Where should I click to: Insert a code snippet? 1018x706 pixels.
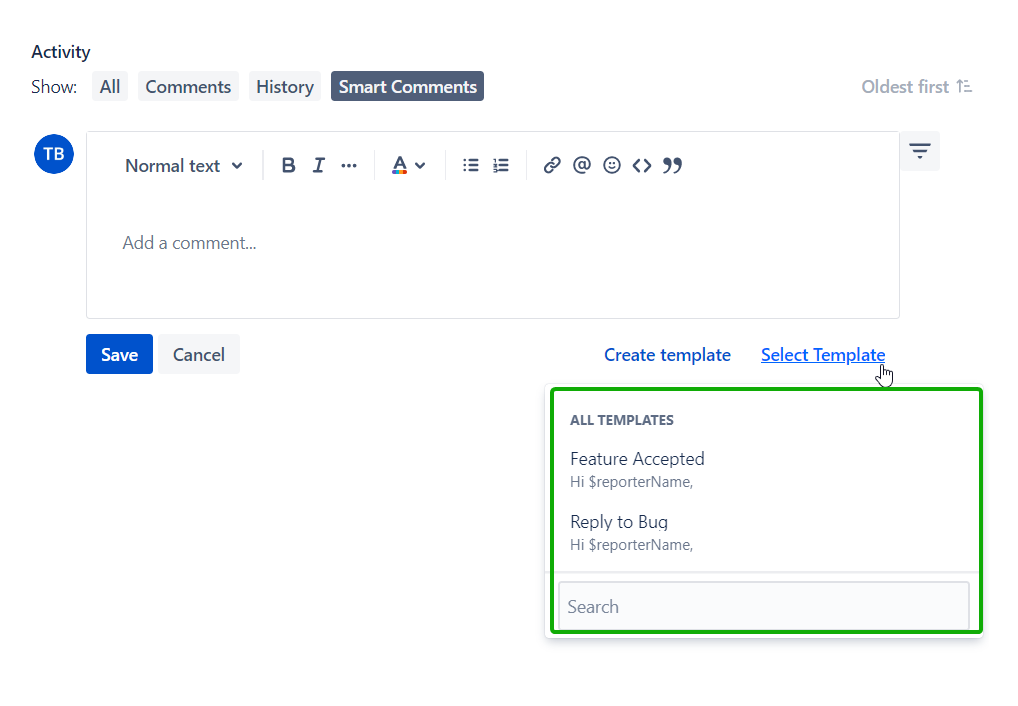[x=642, y=166]
